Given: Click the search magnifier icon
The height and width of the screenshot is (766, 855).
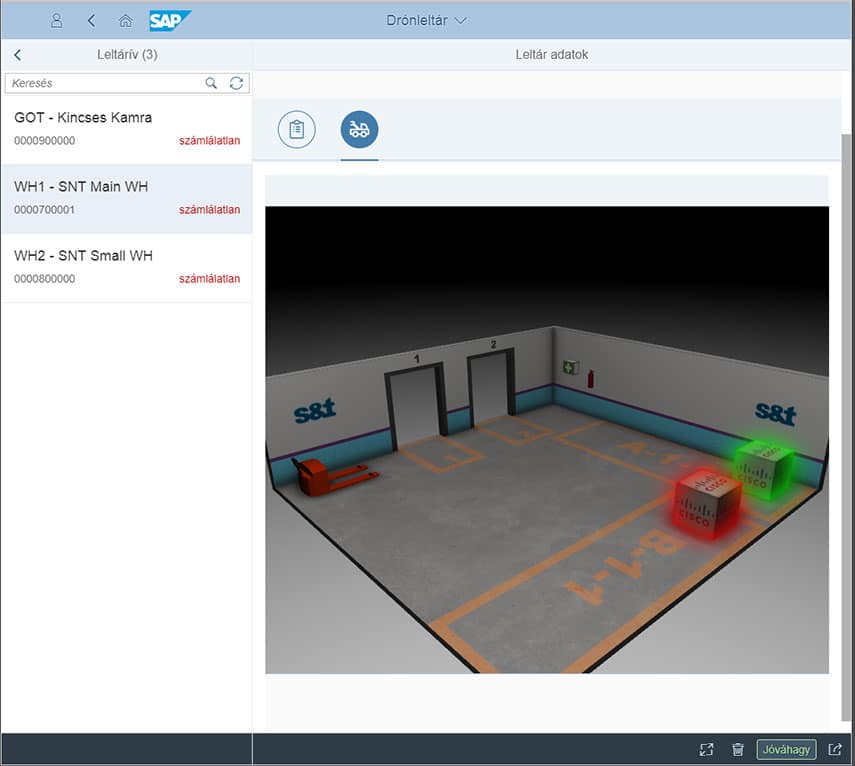Looking at the screenshot, I should coord(211,83).
